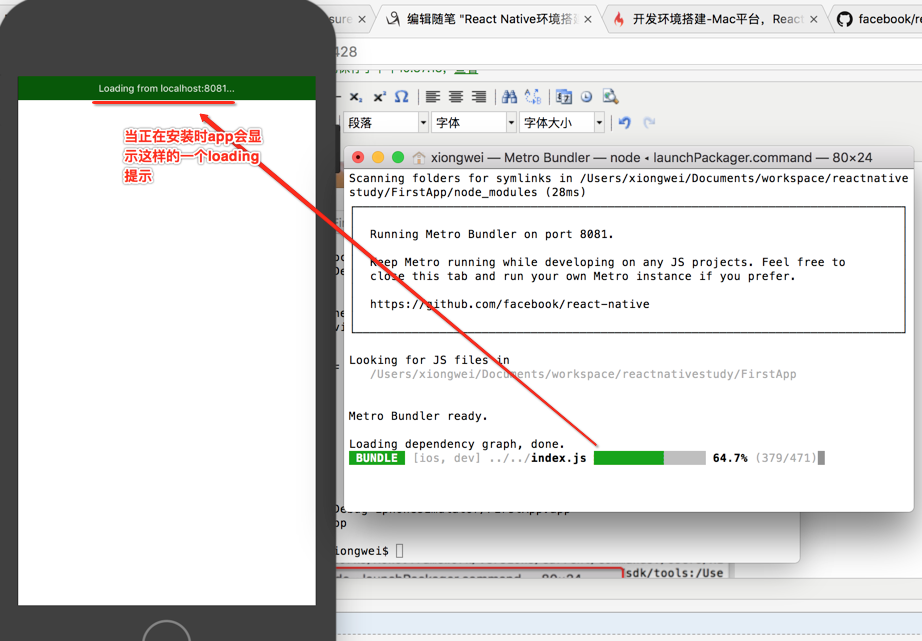The width and height of the screenshot is (922, 641).
Task: Switch to 编辑随笔 React Native browser tab
Action: point(487,19)
